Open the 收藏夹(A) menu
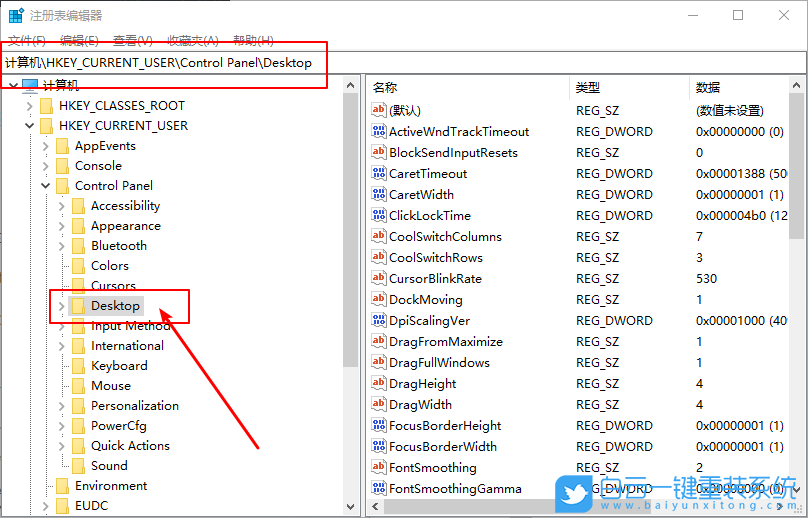Viewport: 808px width, 518px height. click(x=192, y=40)
